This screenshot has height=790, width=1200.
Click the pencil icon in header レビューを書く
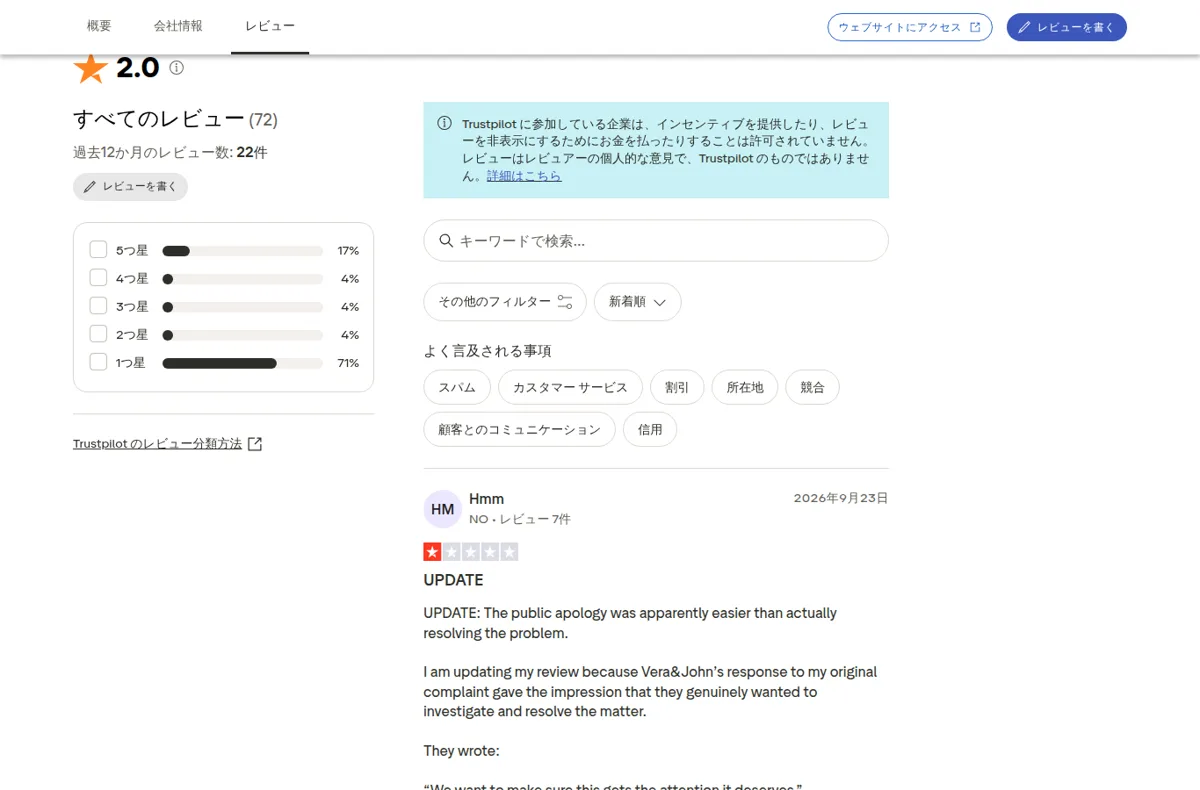coord(1024,27)
